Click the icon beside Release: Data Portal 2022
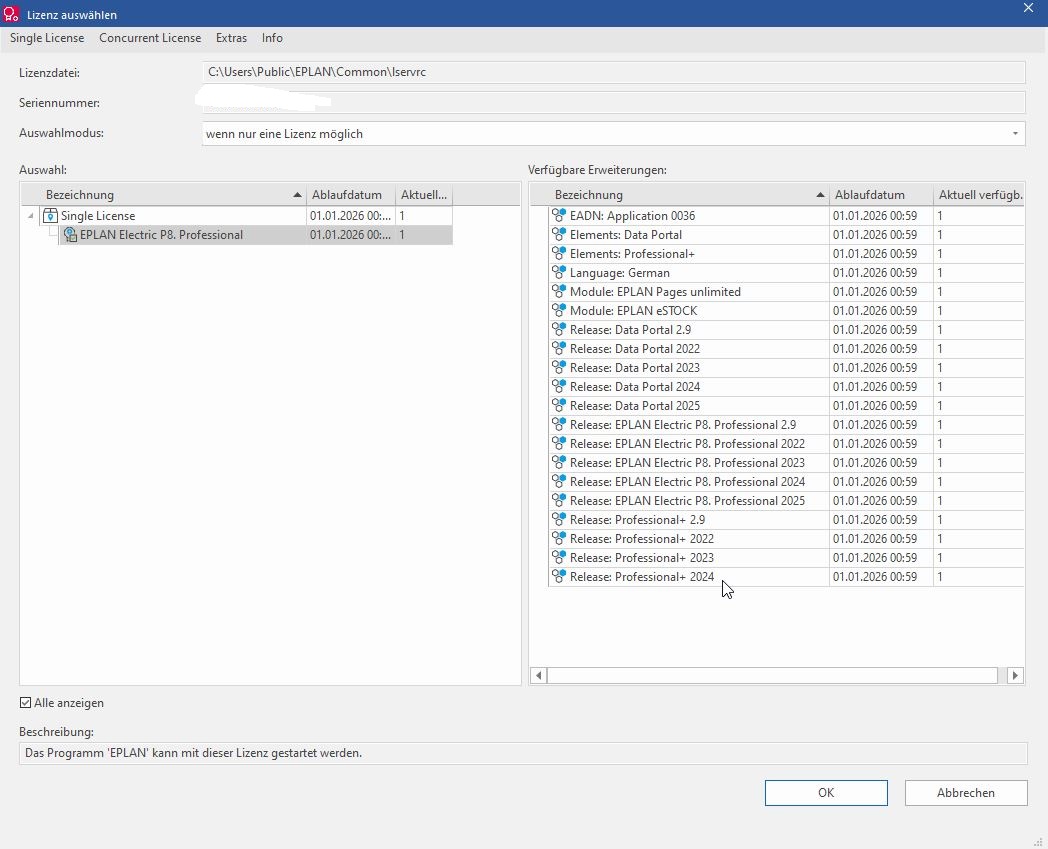The width and height of the screenshot is (1048, 849). (559, 348)
